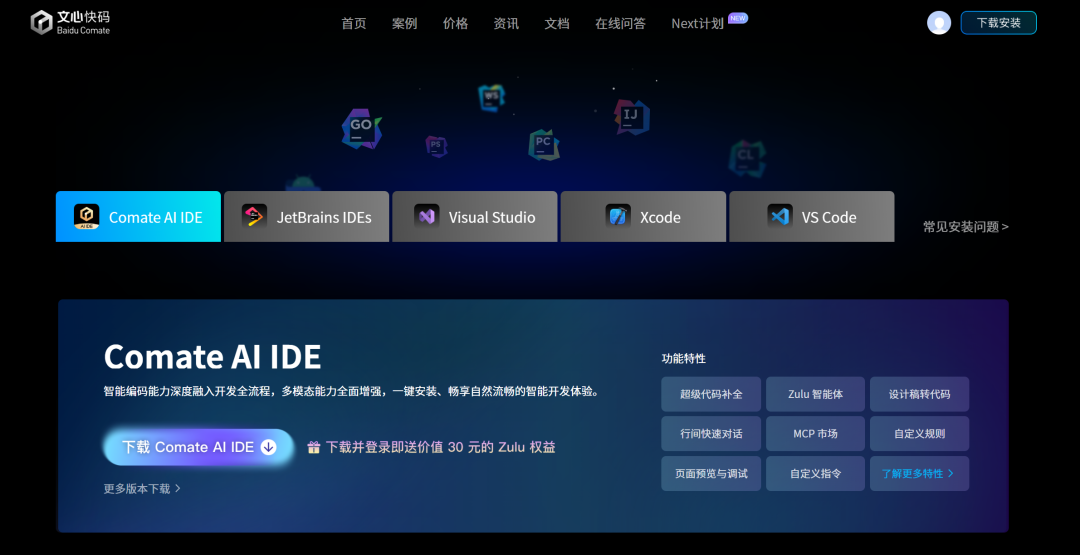This screenshot has width=1080, height=555.
Task: Click the floating PyCharm PC icon
Action: click(x=543, y=144)
